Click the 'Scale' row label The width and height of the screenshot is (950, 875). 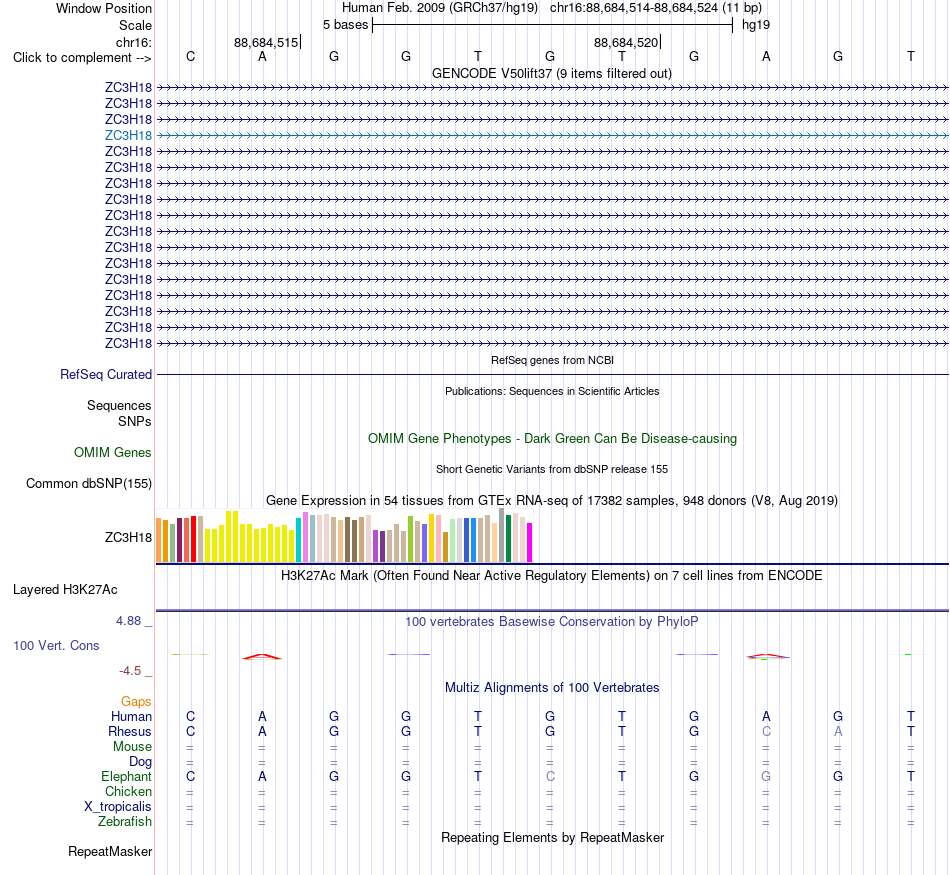[x=135, y=25]
